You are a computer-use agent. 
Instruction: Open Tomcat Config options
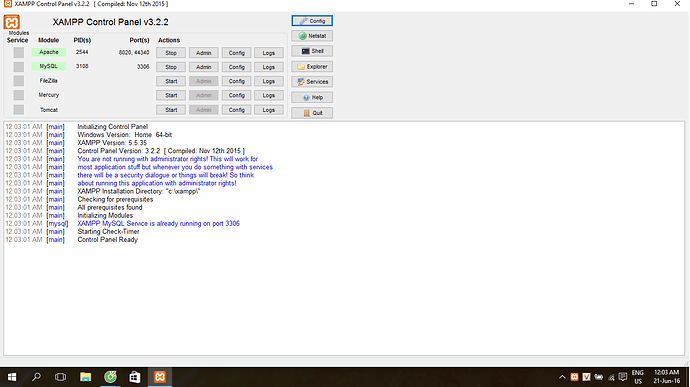pos(236,110)
